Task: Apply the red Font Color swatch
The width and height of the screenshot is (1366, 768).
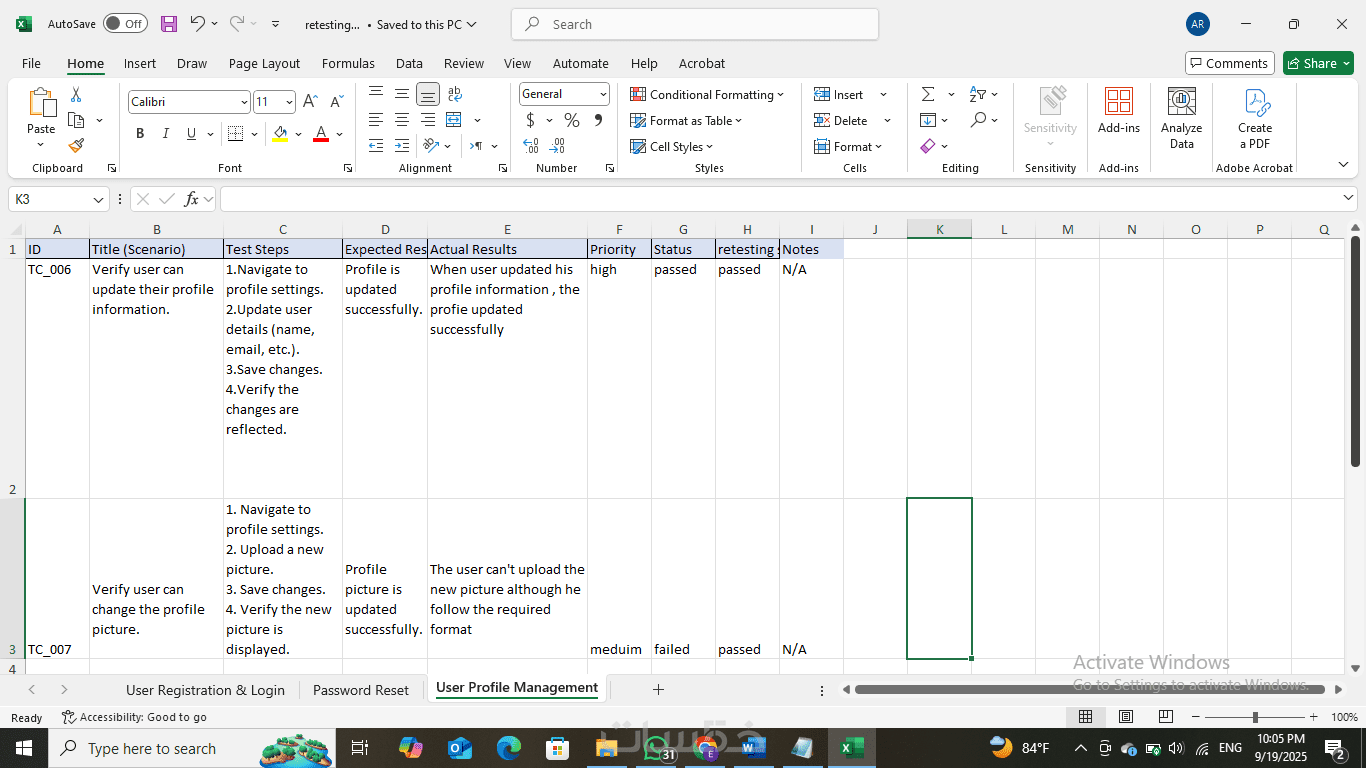Action: point(321,134)
